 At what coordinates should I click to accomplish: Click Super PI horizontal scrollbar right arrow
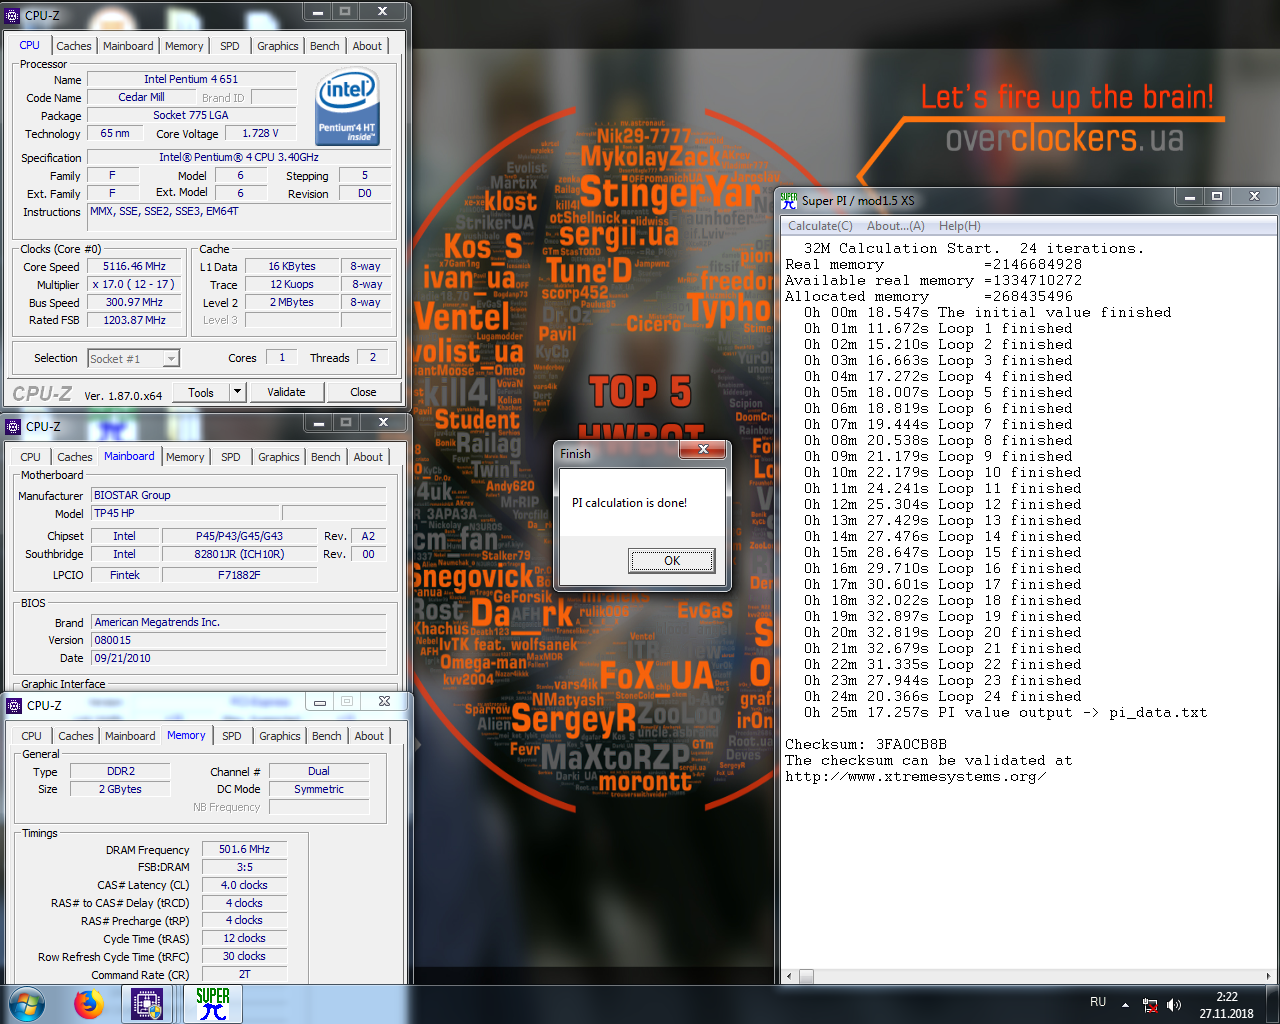1269,976
